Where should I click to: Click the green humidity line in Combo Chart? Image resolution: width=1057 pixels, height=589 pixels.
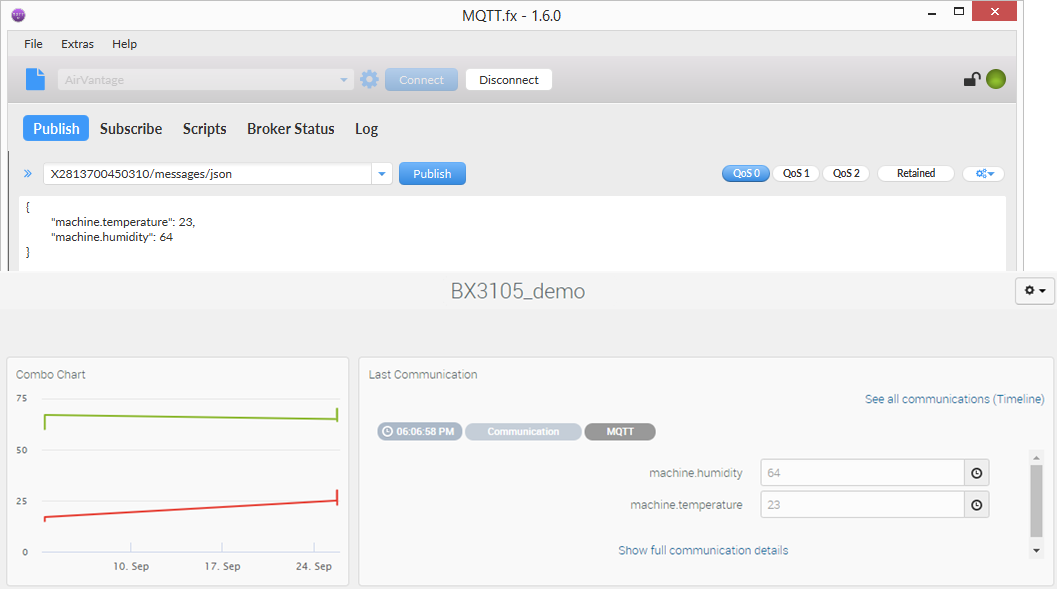pos(191,416)
